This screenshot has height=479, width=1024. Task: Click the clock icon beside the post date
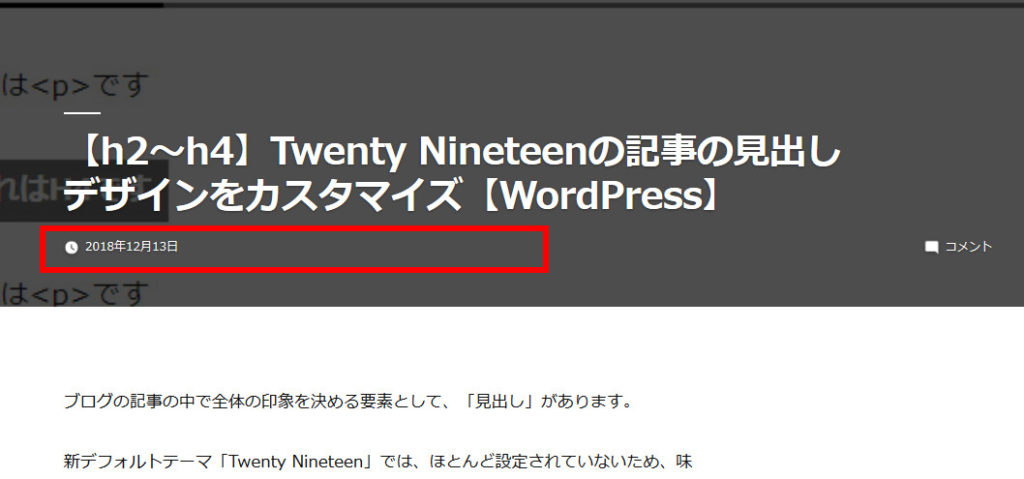coord(71,247)
